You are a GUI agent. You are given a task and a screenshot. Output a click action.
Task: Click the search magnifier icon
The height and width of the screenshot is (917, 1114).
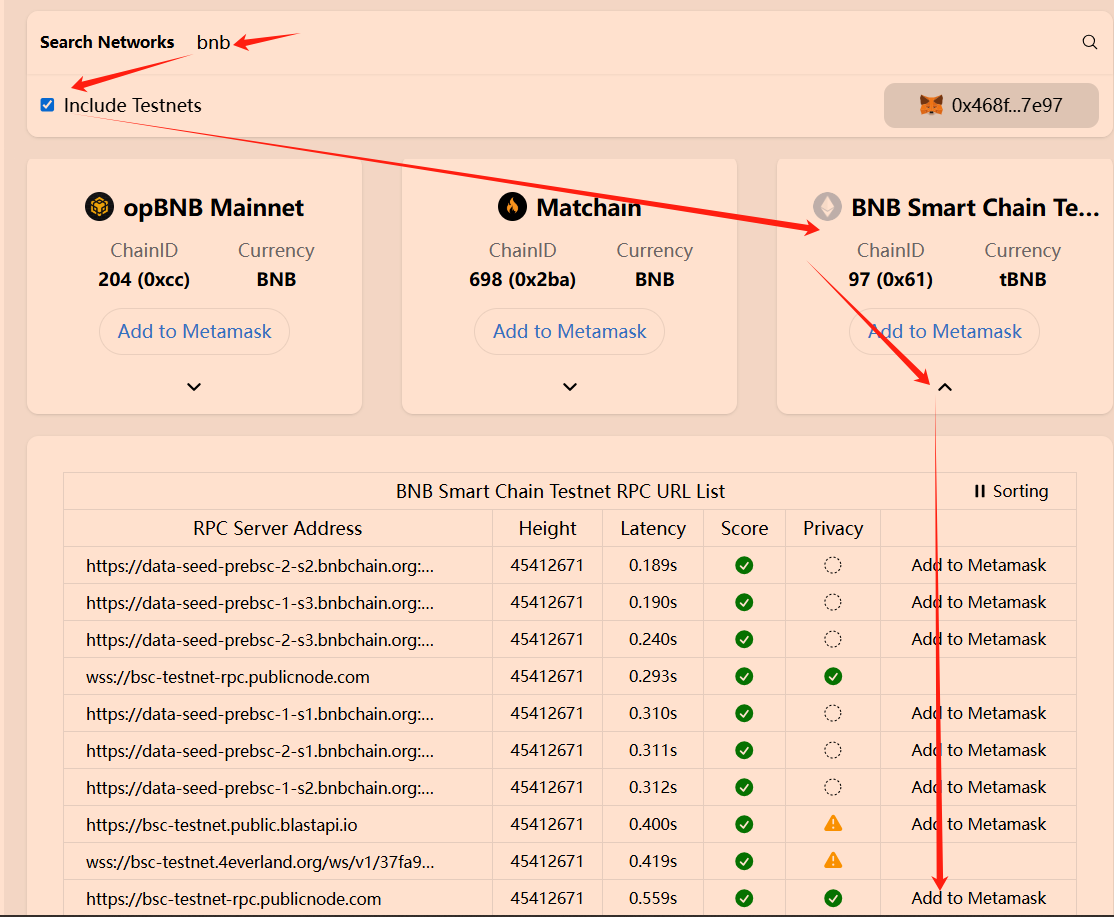click(1089, 42)
